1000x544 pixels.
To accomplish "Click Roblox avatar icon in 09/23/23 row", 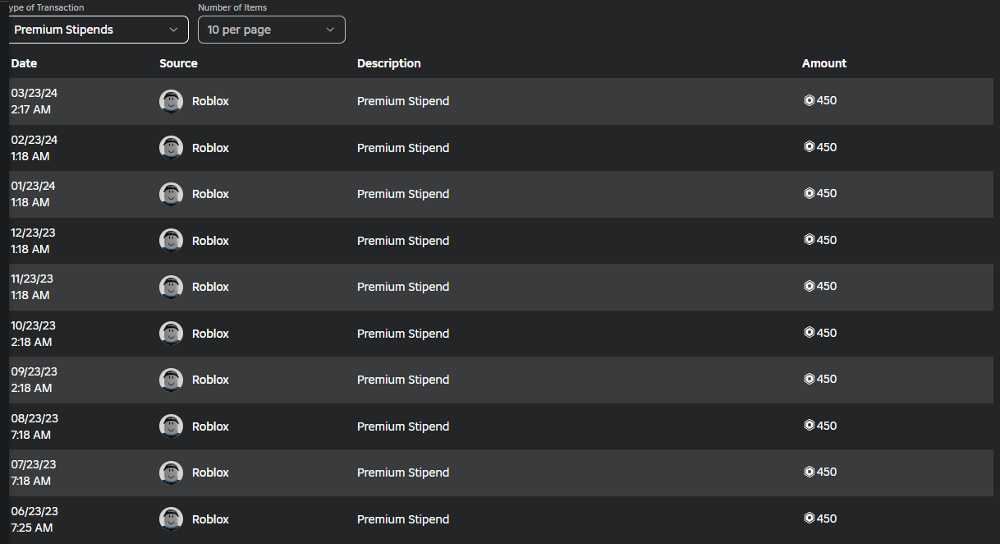I will tap(171, 379).
